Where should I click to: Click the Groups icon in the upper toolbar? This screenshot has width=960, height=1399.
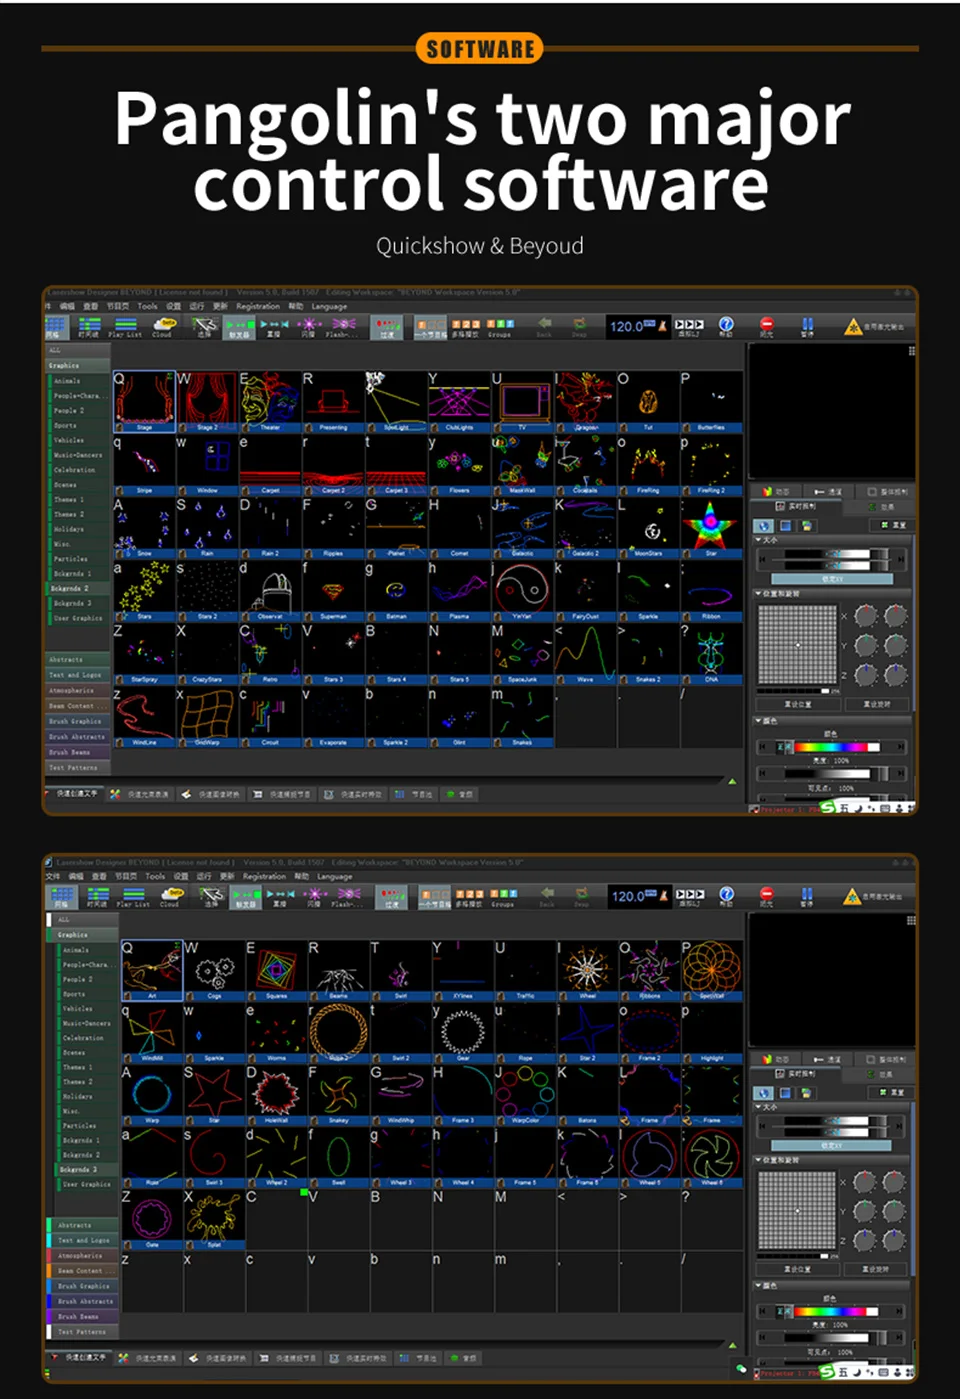point(500,327)
